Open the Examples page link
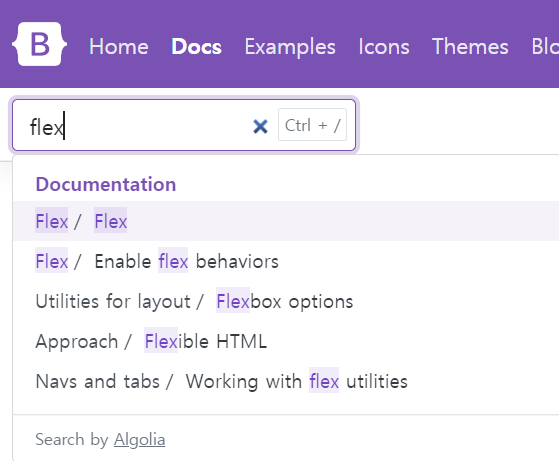Viewport: 559px width, 461px height. tap(290, 47)
